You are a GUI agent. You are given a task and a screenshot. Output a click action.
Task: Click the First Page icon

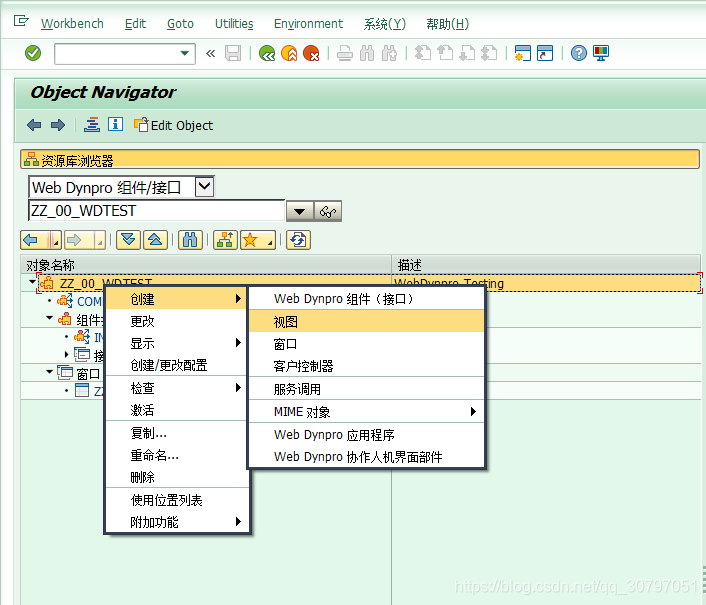tap(423, 53)
